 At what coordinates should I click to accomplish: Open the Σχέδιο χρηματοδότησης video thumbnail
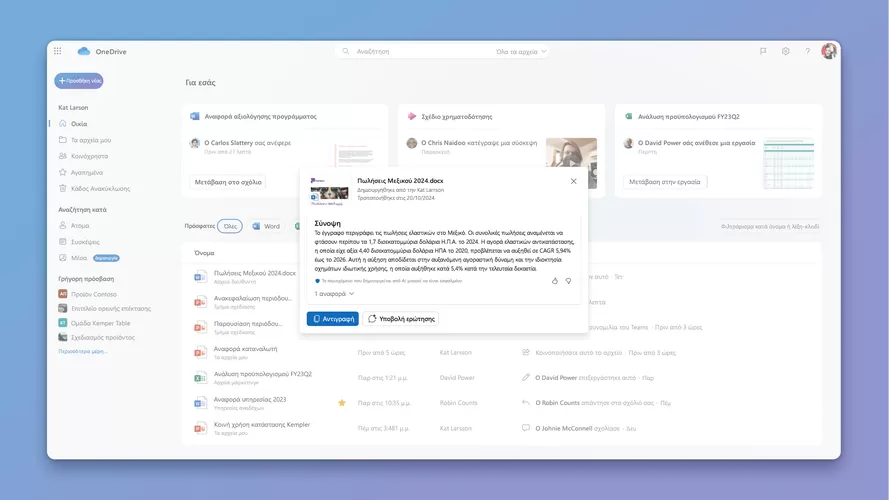click(571, 163)
